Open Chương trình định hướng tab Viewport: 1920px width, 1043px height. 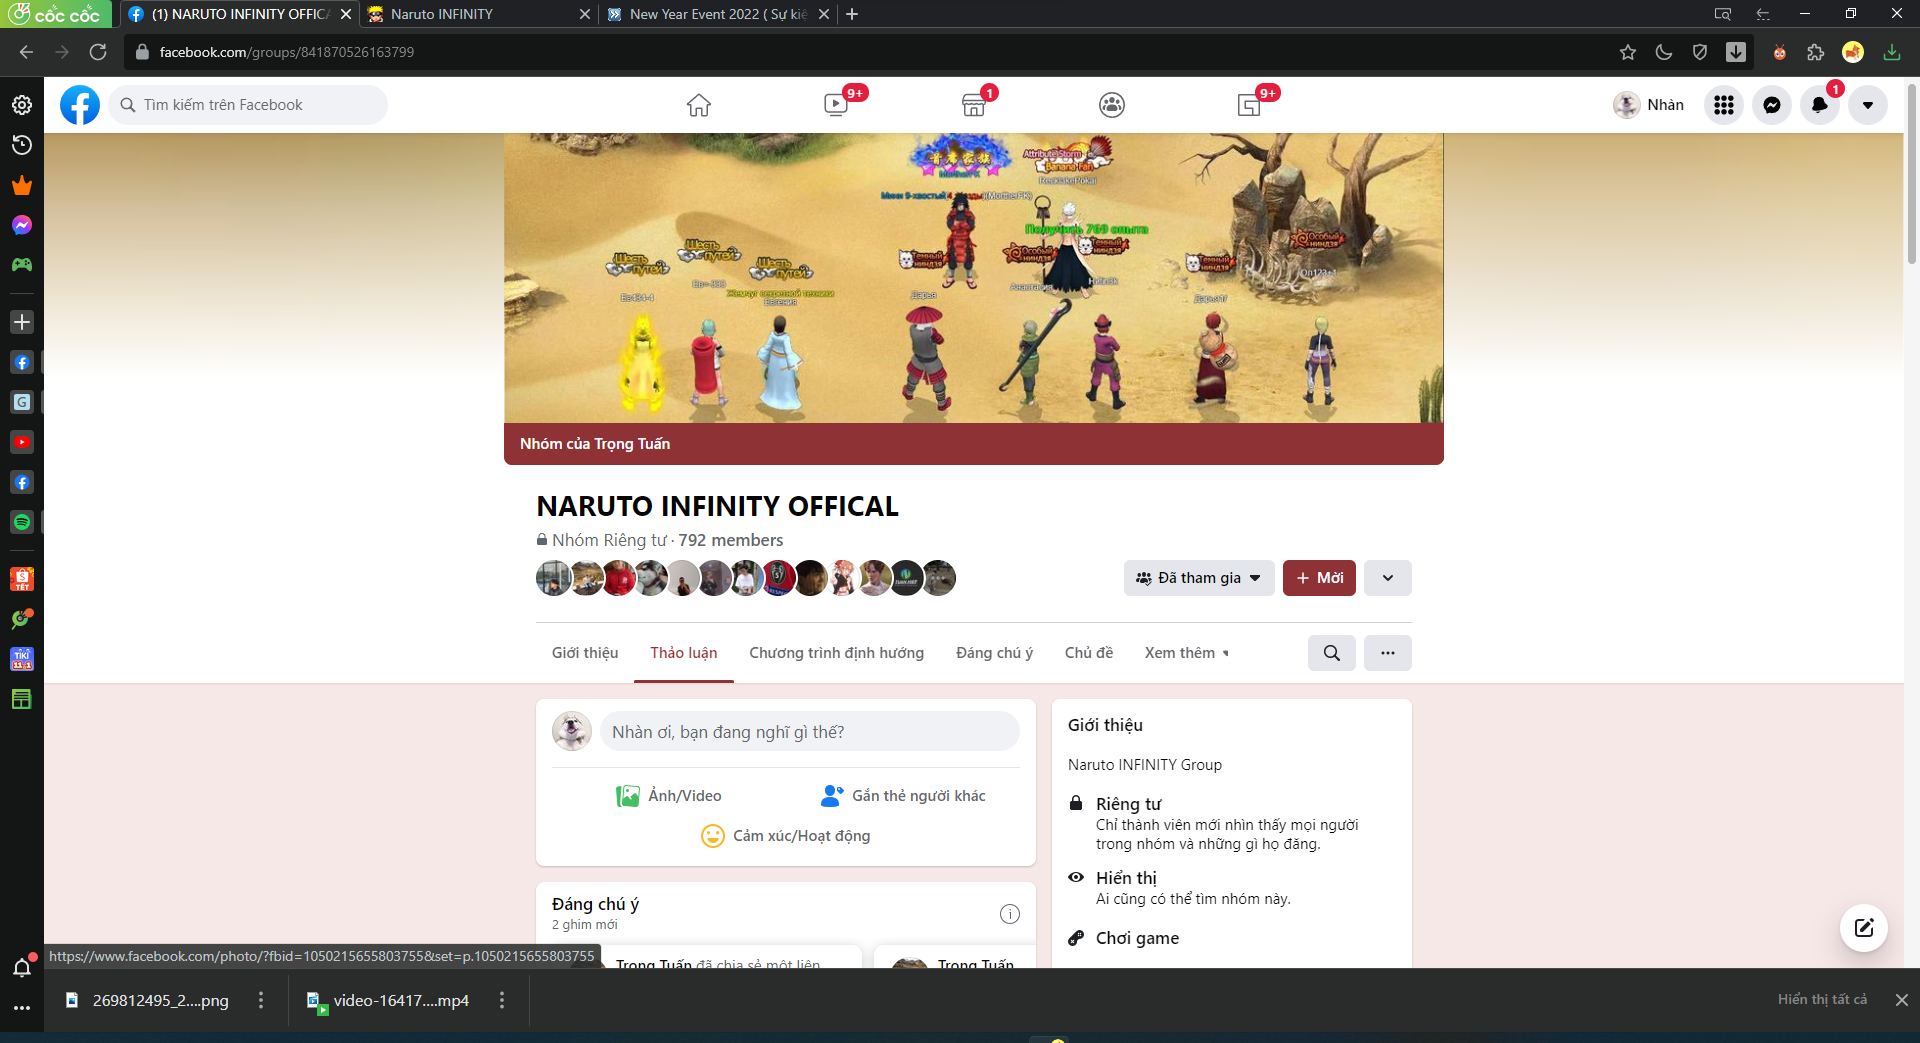click(x=837, y=653)
